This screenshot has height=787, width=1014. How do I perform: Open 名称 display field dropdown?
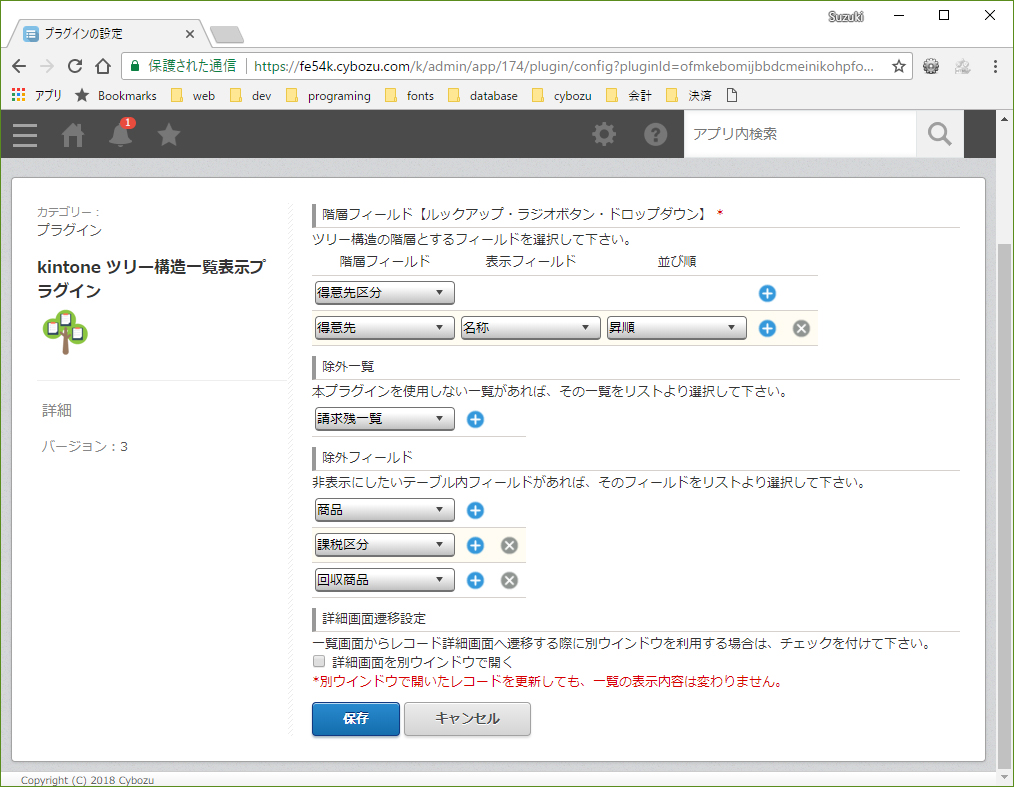coord(531,328)
